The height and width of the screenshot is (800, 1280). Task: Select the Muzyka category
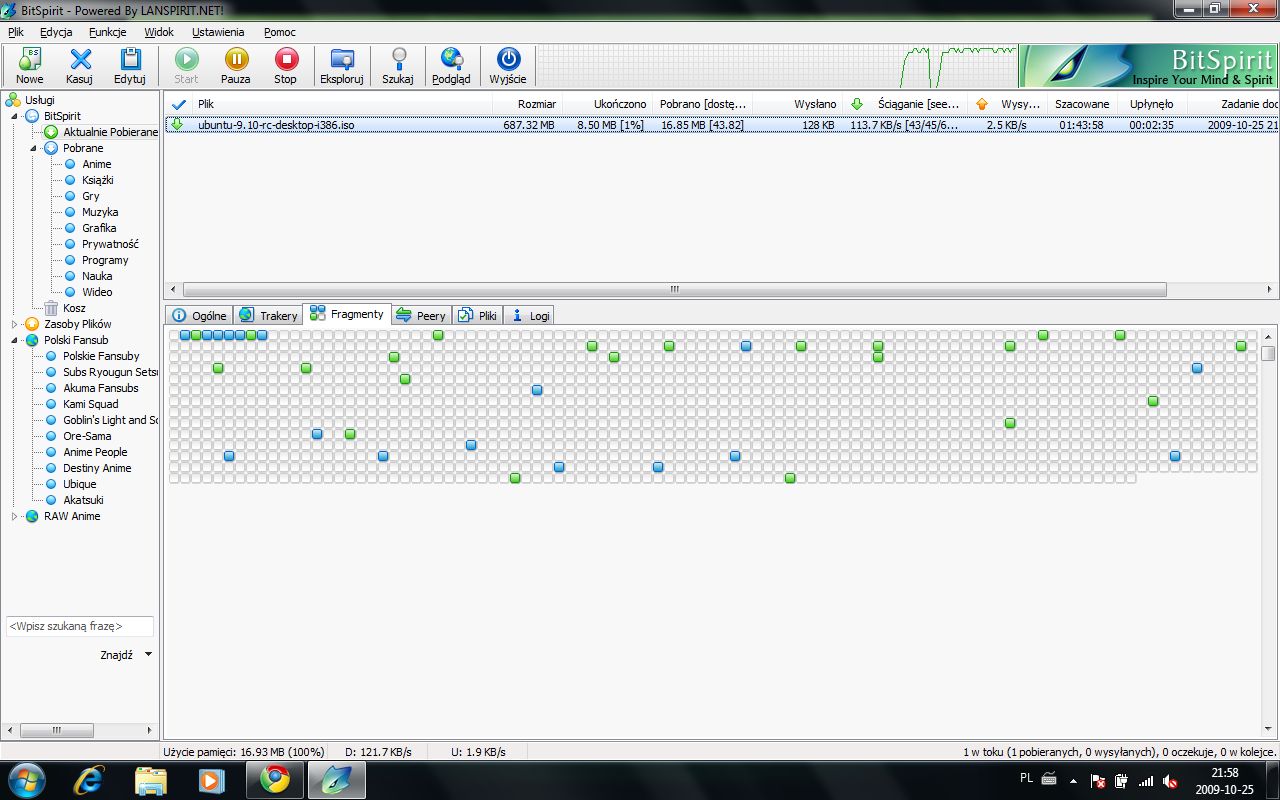(100, 212)
